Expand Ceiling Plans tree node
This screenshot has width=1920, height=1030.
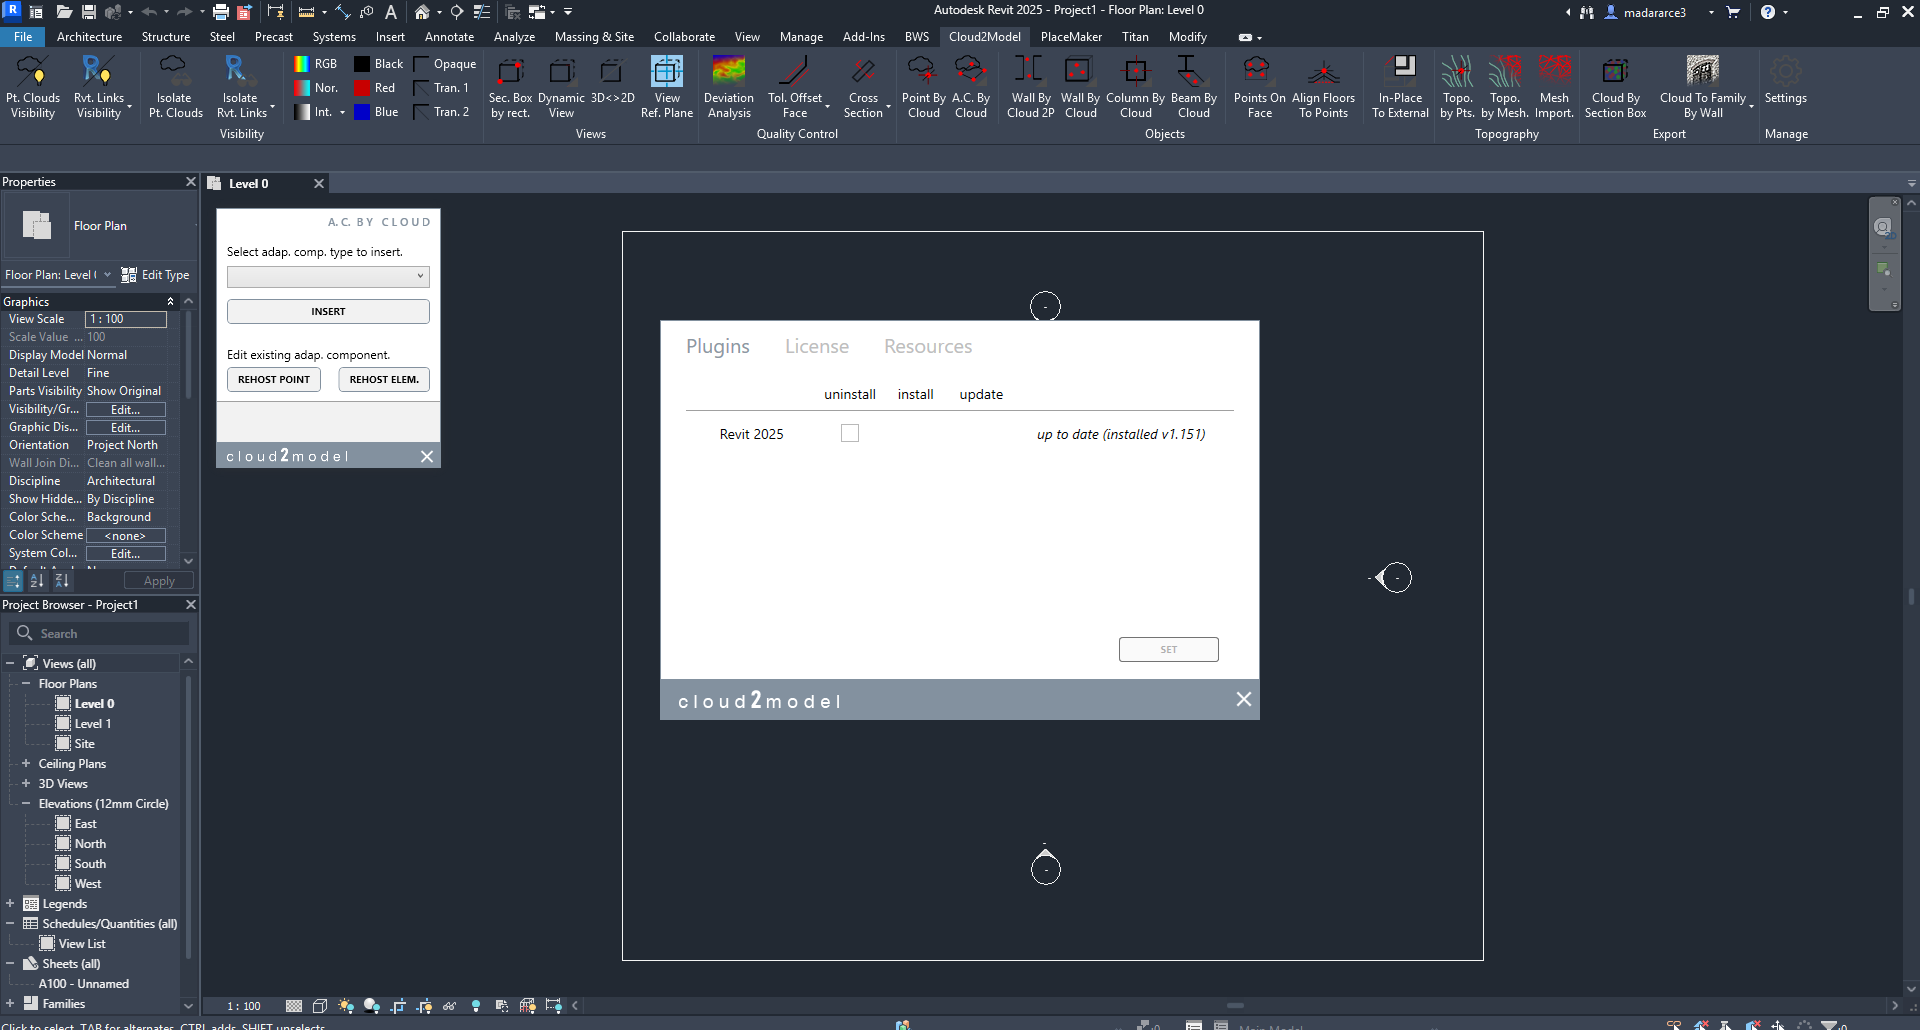coord(26,764)
